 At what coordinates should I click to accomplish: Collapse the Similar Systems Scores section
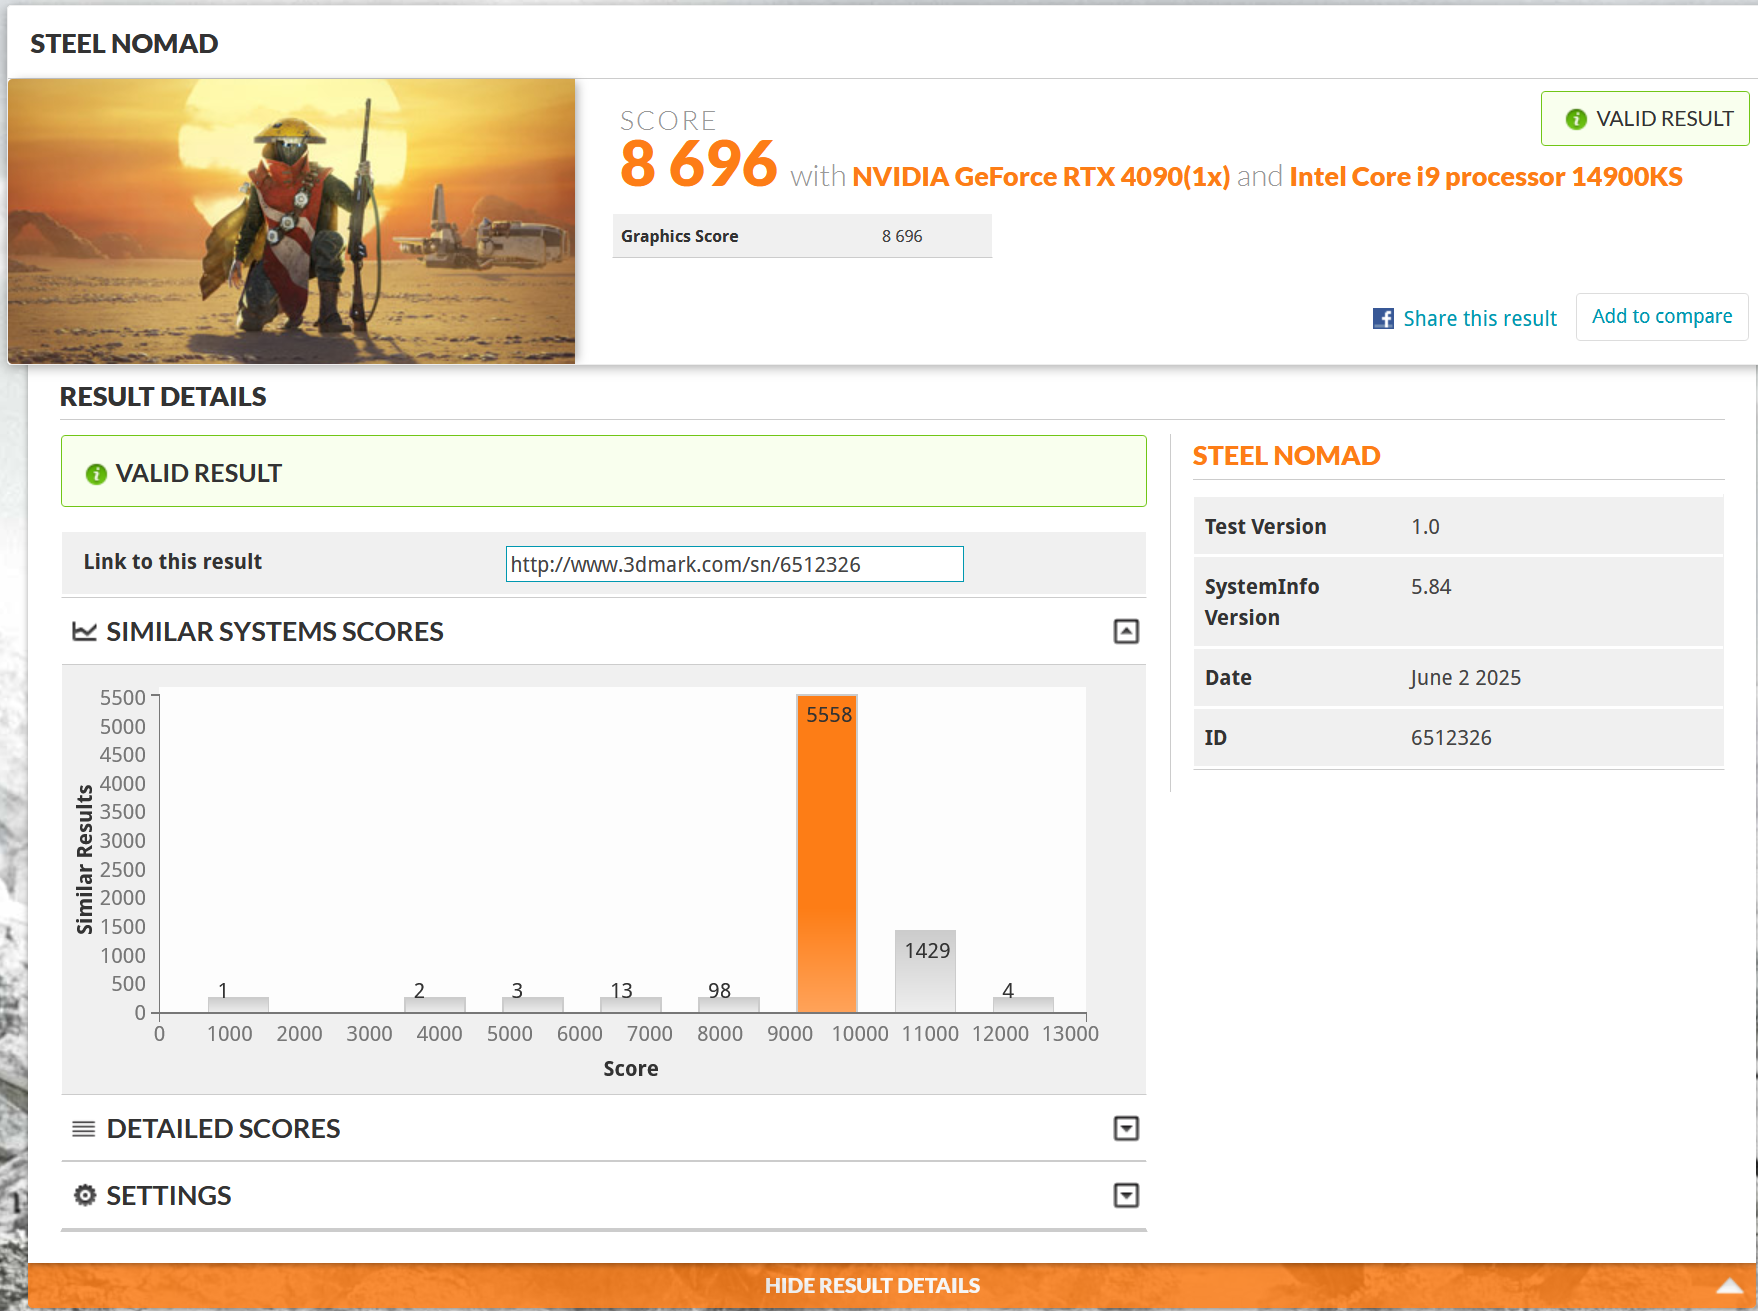(x=1126, y=631)
